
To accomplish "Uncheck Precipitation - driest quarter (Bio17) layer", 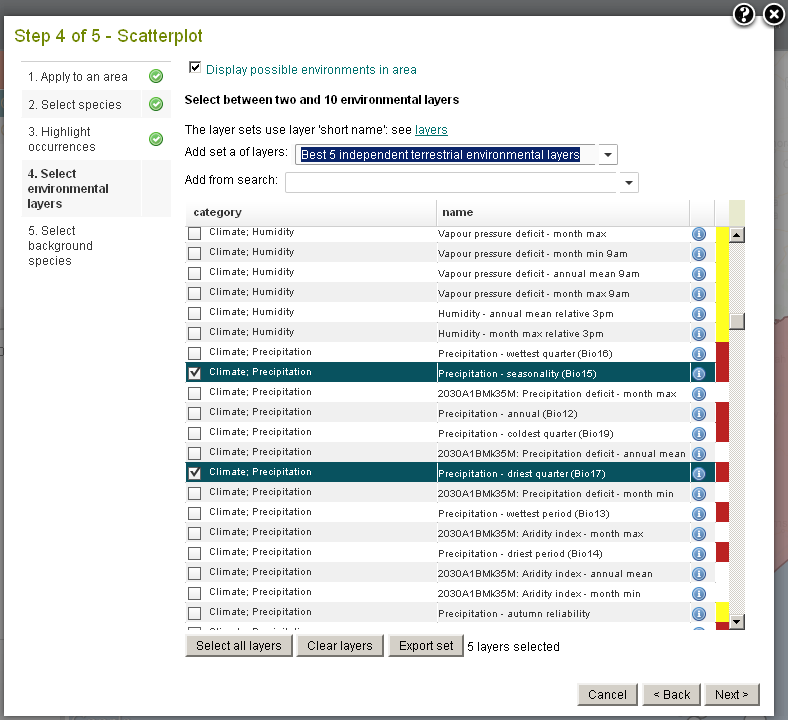I will point(194,473).
